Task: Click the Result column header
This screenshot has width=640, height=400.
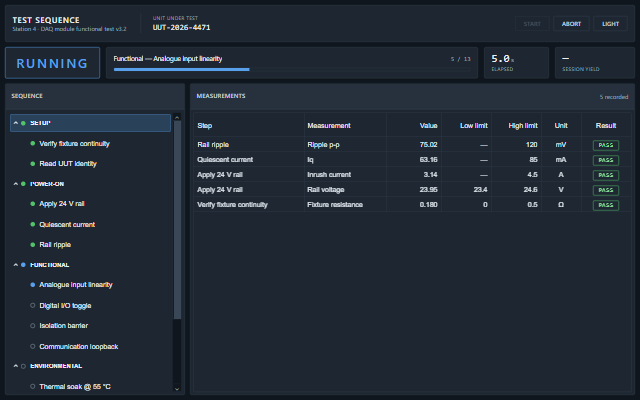Action: 606,126
